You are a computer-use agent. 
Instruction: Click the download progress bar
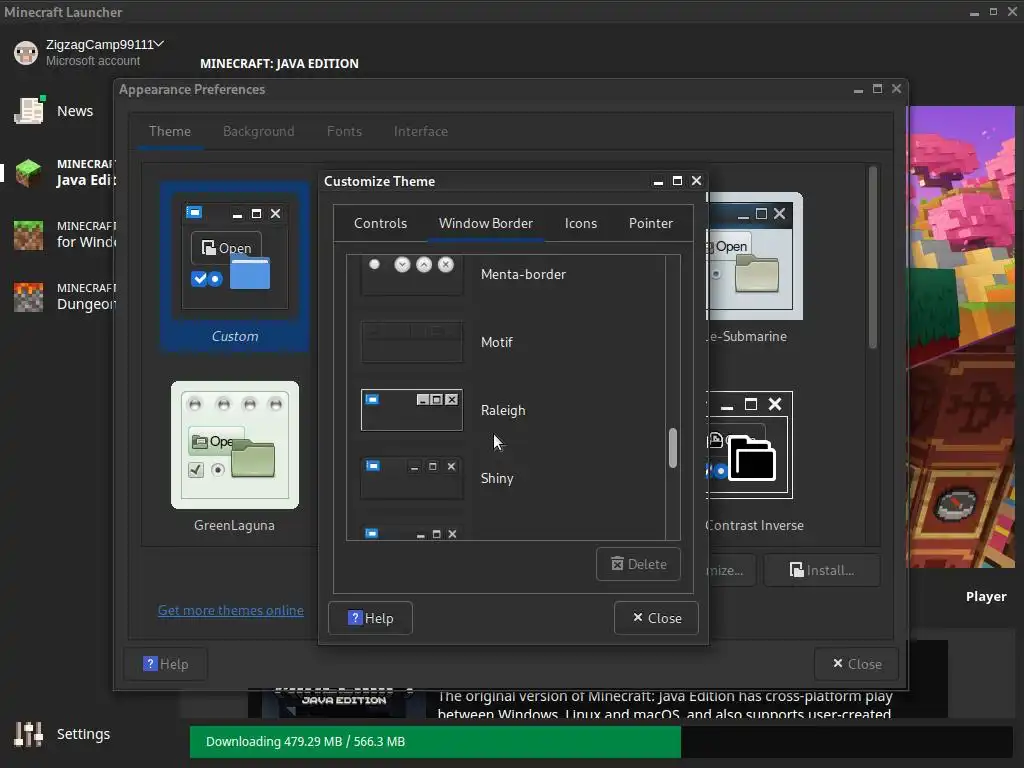pos(601,741)
